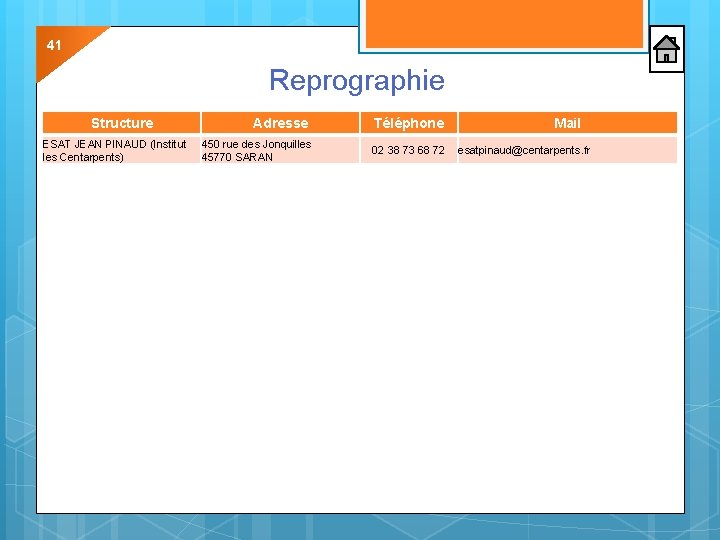Image resolution: width=720 pixels, height=540 pixels.
Task: Click the esatpinaud@centarpents.fr email address
Action: (x=524, y=150)
